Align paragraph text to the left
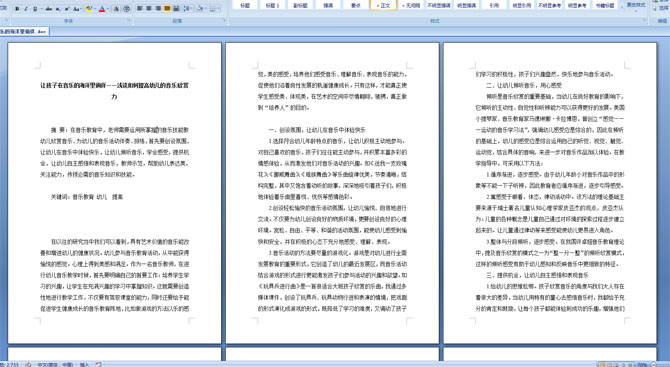Image resolution: width=670 pixels, height=367 pixels. [139, 9]
